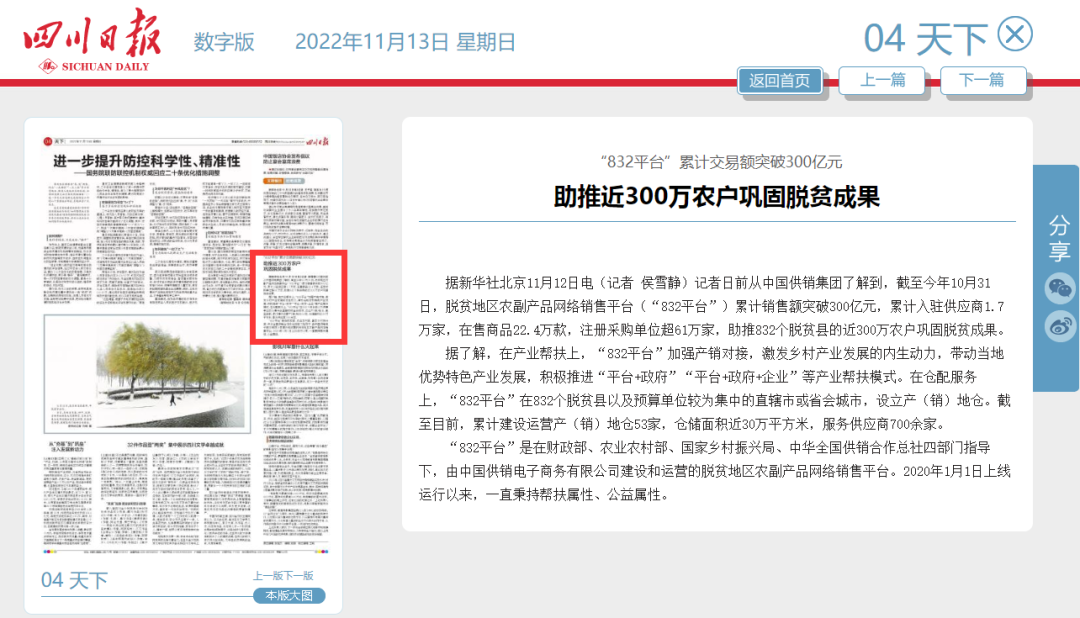Click subtitle "832平台"累计交易额突破300亿元
Screen dimensions: 1080x618
pos(721,162)
